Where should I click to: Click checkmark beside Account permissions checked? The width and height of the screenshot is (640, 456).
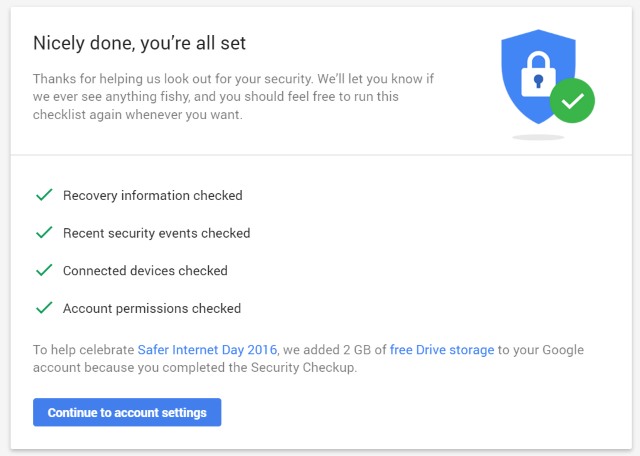click(44, 308)
